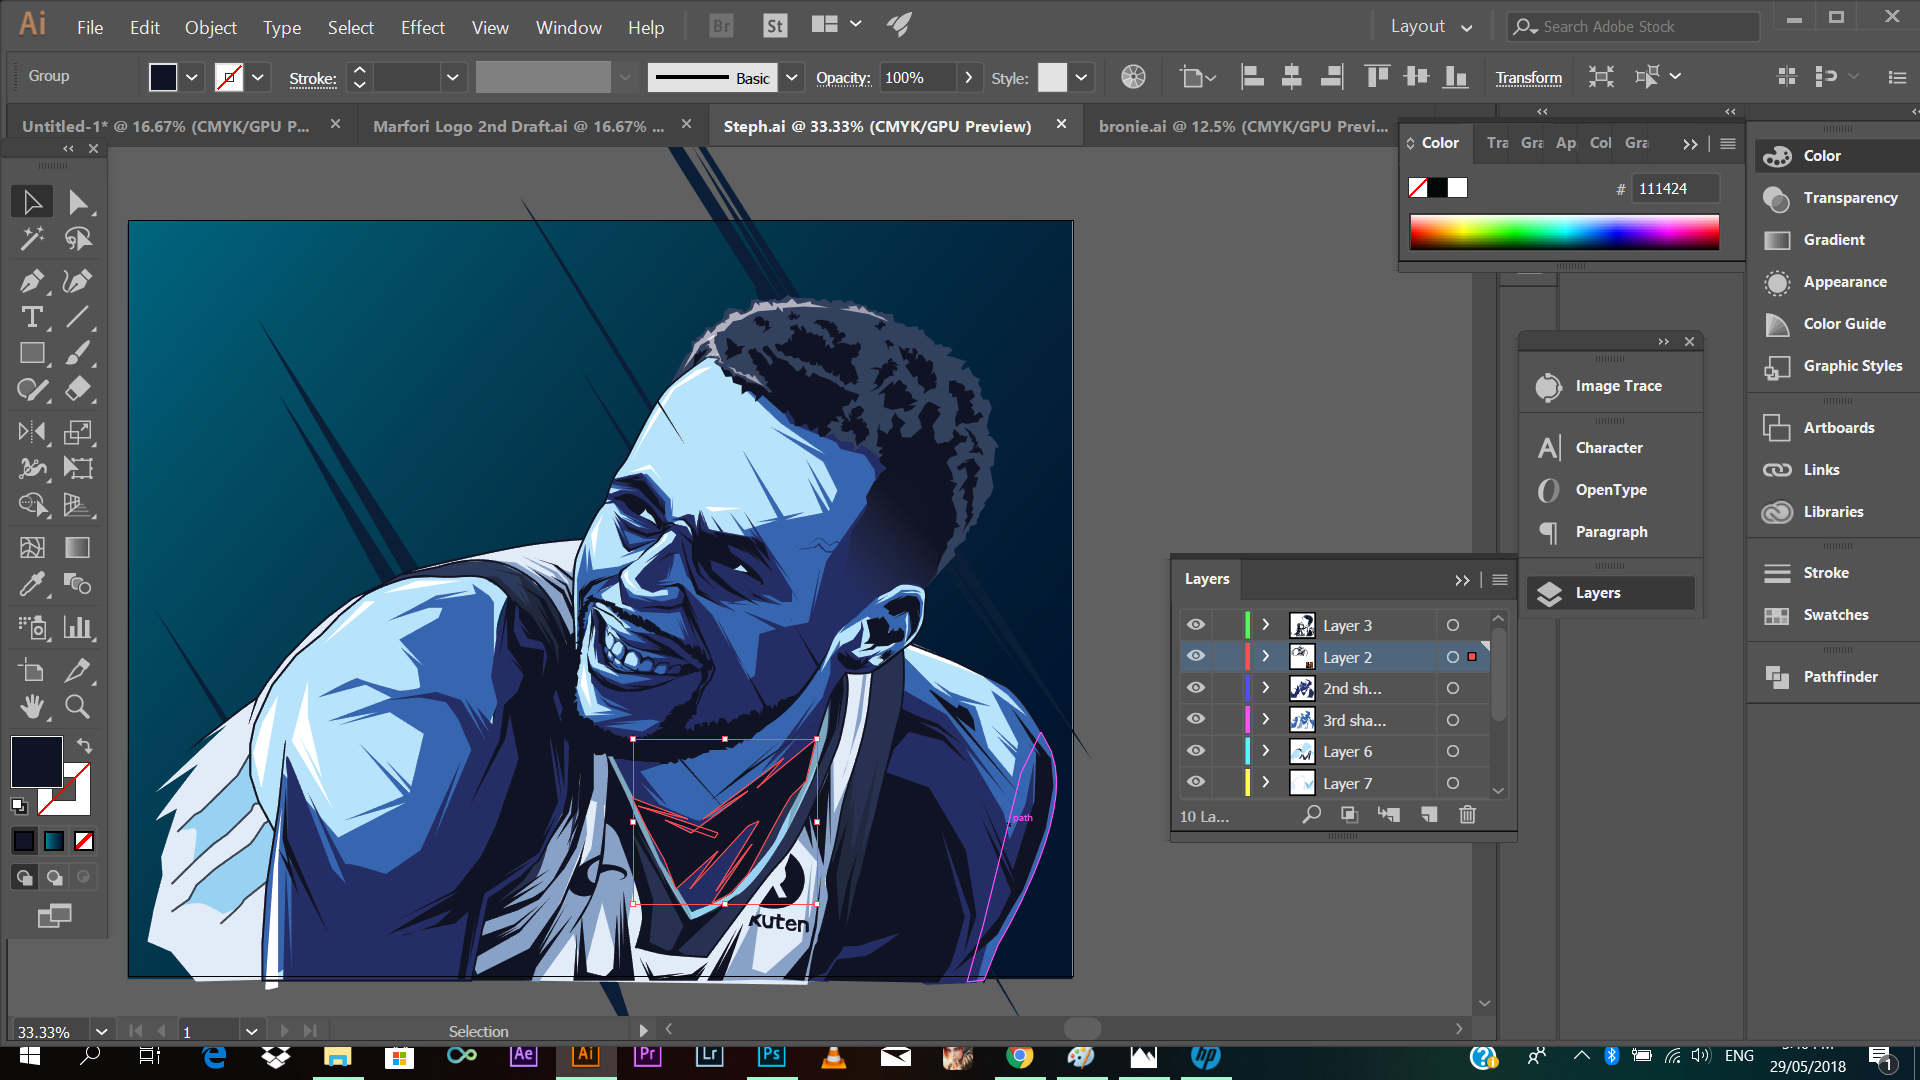
Task: Hide Layer 3 with eye icon
Action: pos(1196,625)
